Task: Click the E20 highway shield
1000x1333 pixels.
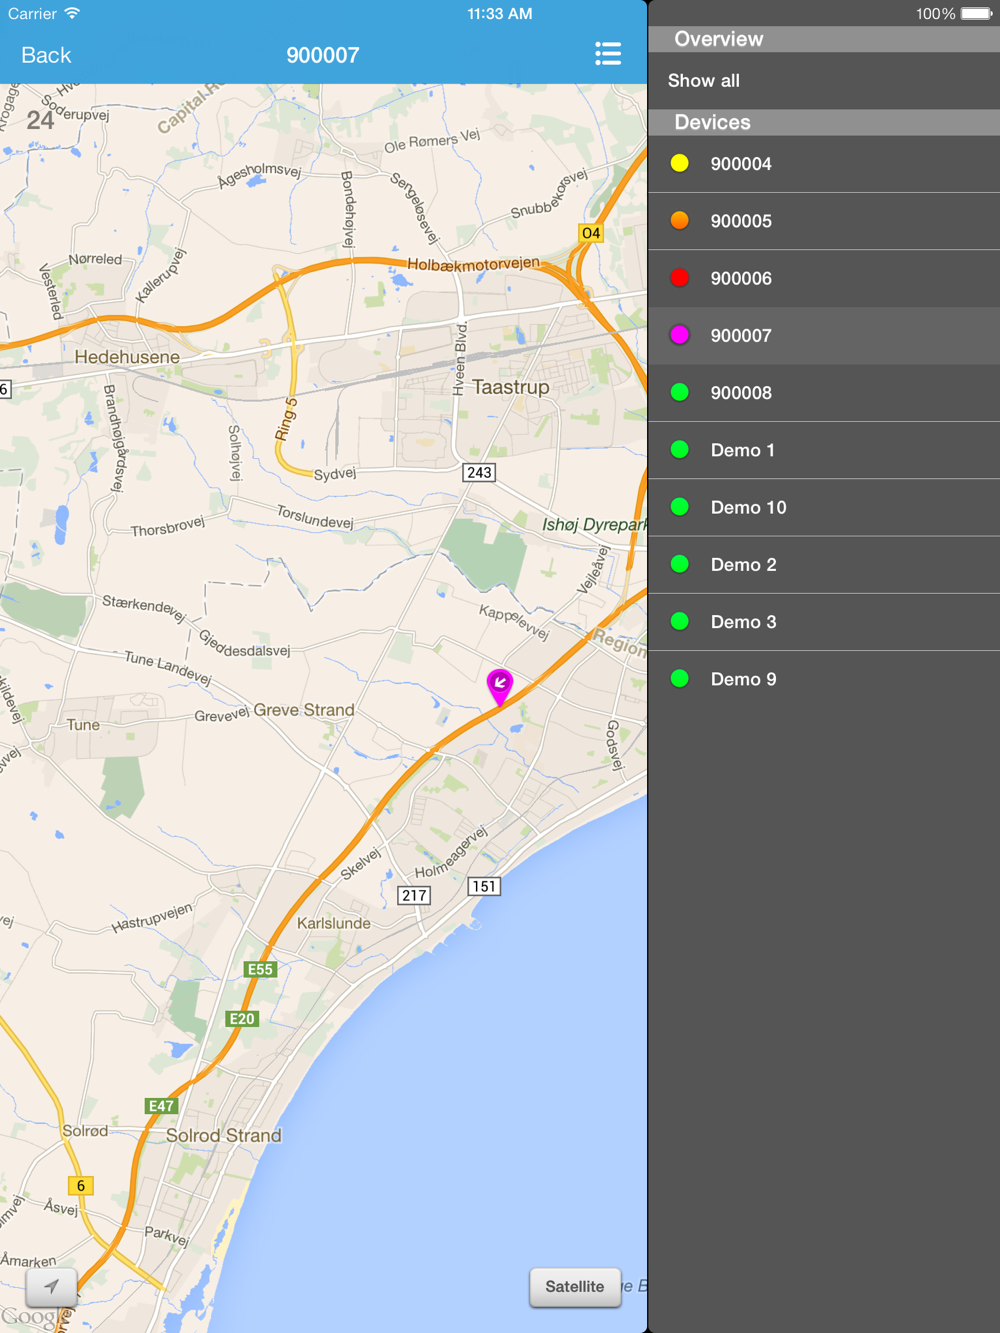Action: (242, 1019)
